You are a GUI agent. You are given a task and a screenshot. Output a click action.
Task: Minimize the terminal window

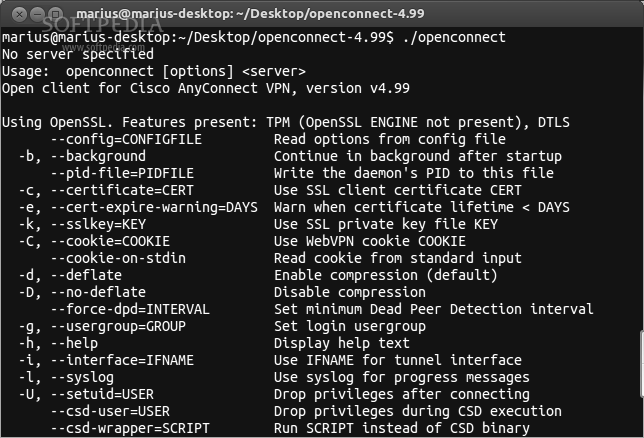37,14
